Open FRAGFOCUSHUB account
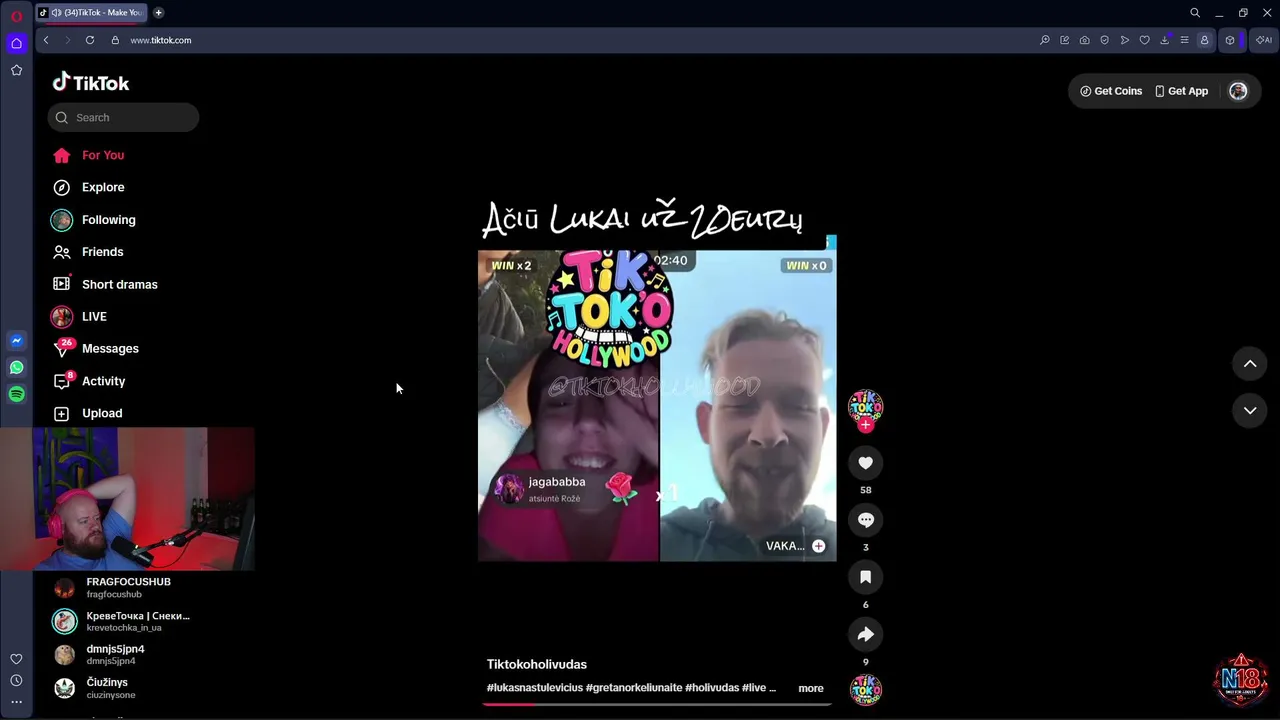The image size is (1280, 720). coord(130,587)
